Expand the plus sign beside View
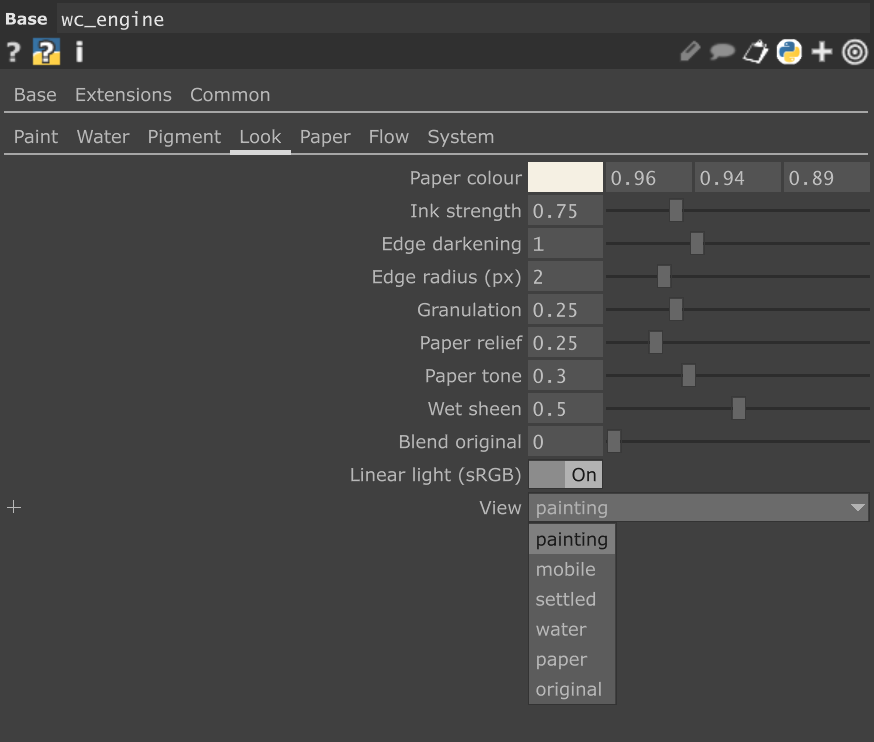 (14, 507)
